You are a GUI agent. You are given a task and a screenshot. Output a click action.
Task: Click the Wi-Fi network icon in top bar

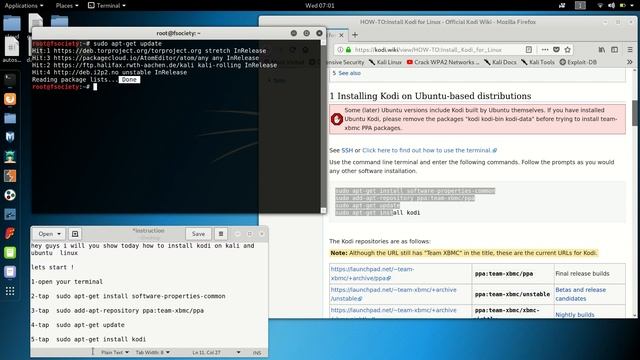pos(600,5)
